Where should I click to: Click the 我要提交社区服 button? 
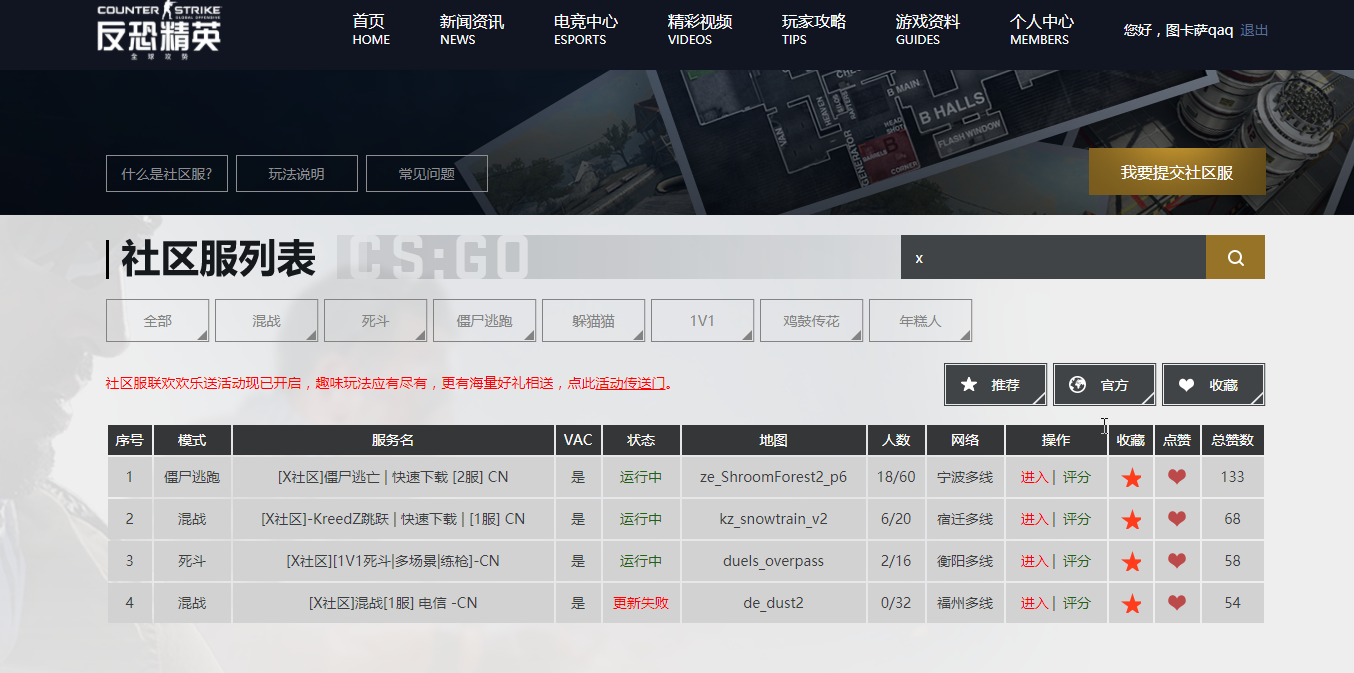point(1177,171)
